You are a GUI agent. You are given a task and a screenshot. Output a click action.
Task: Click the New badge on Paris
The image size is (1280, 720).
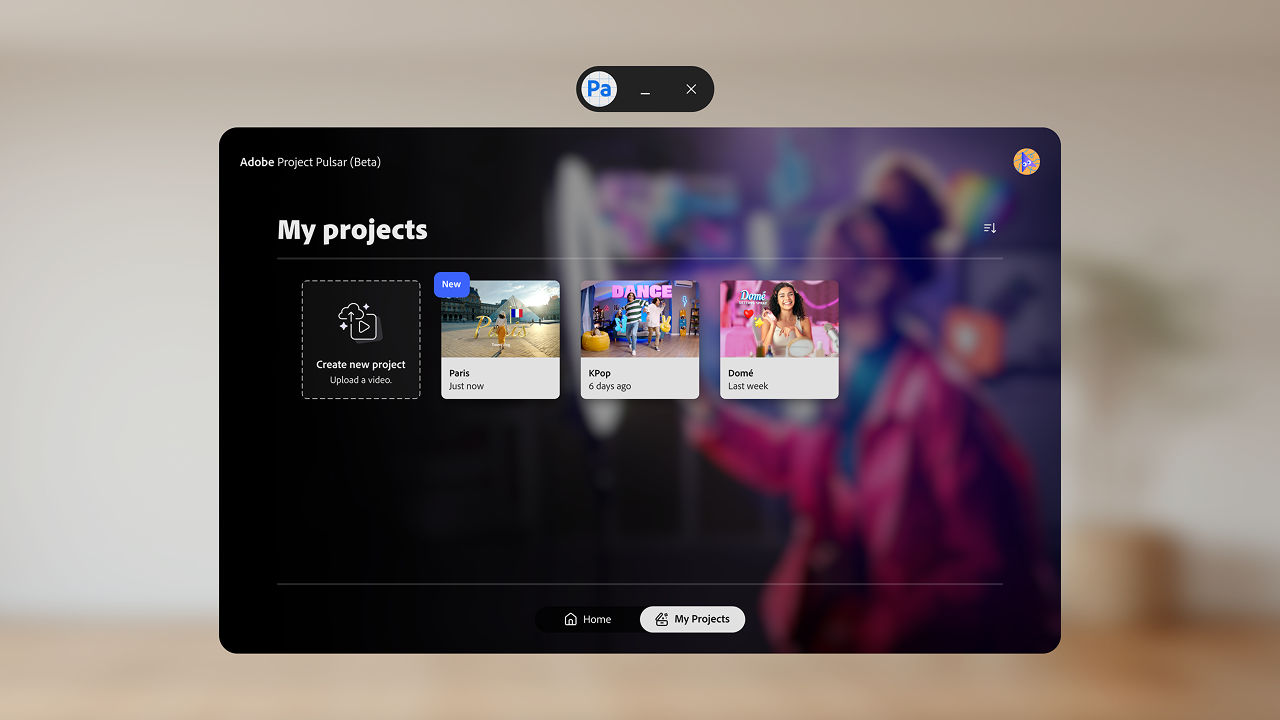coord(452,284)
